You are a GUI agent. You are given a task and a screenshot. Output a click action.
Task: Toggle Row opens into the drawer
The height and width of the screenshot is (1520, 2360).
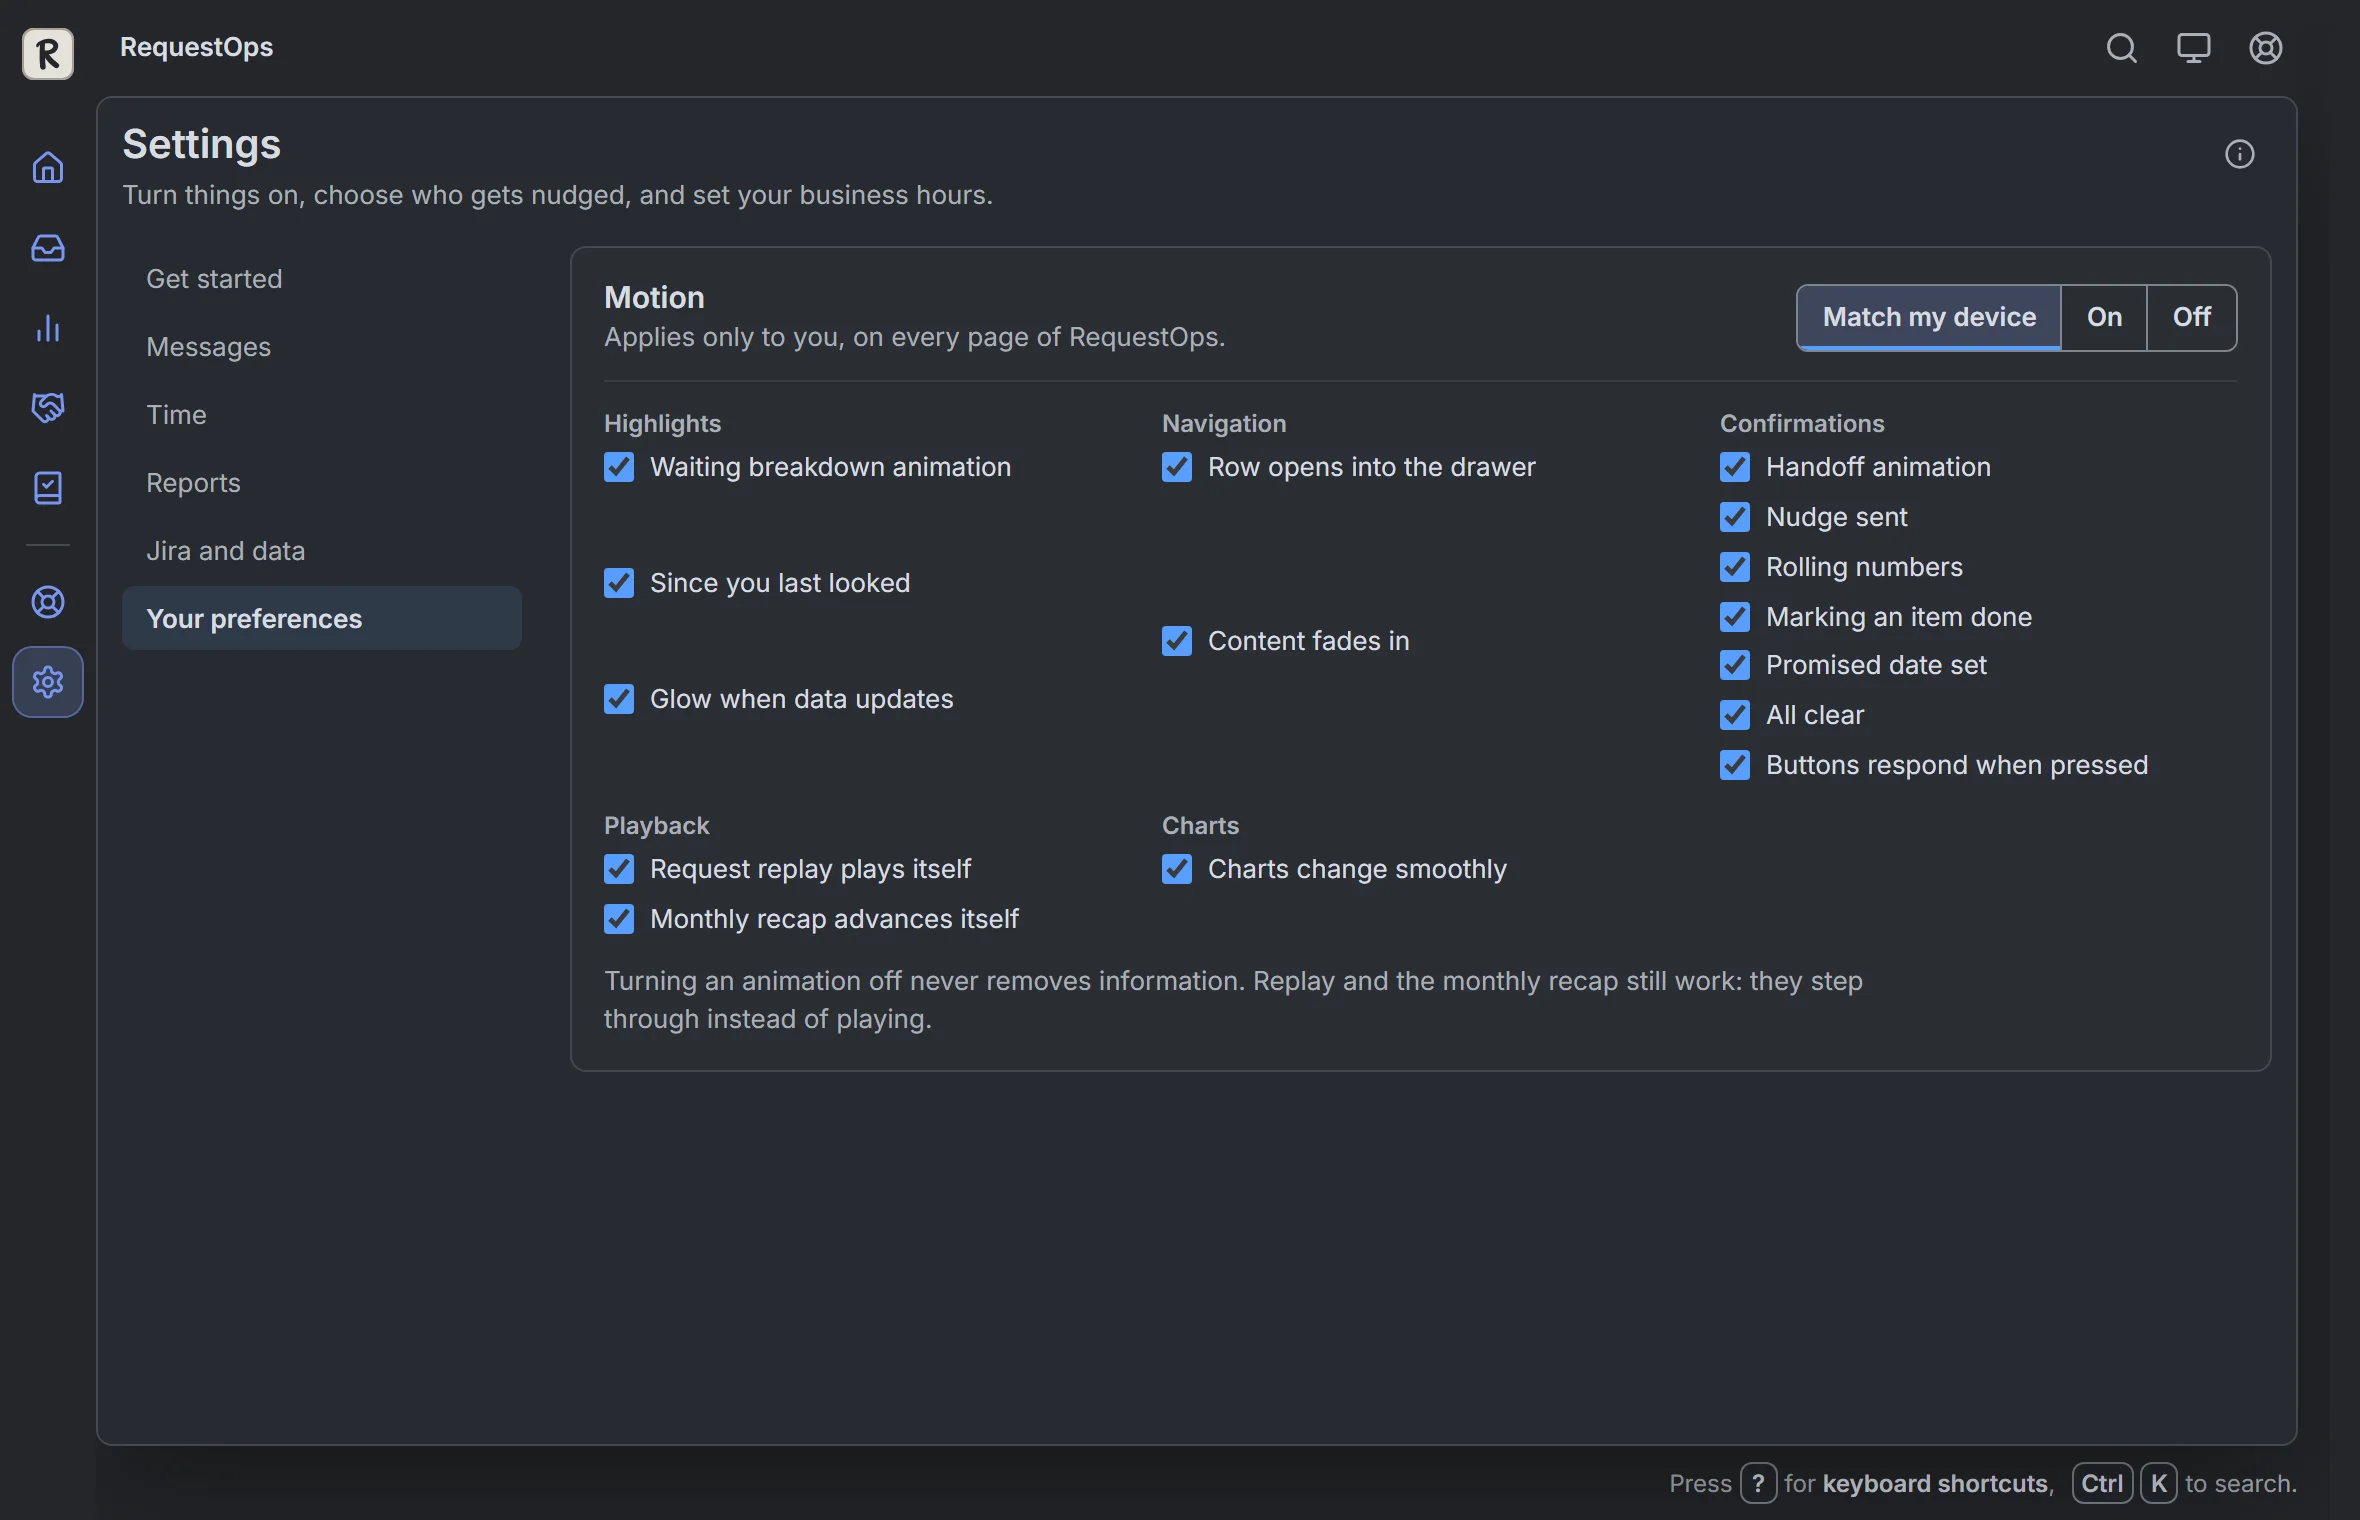1177,467
